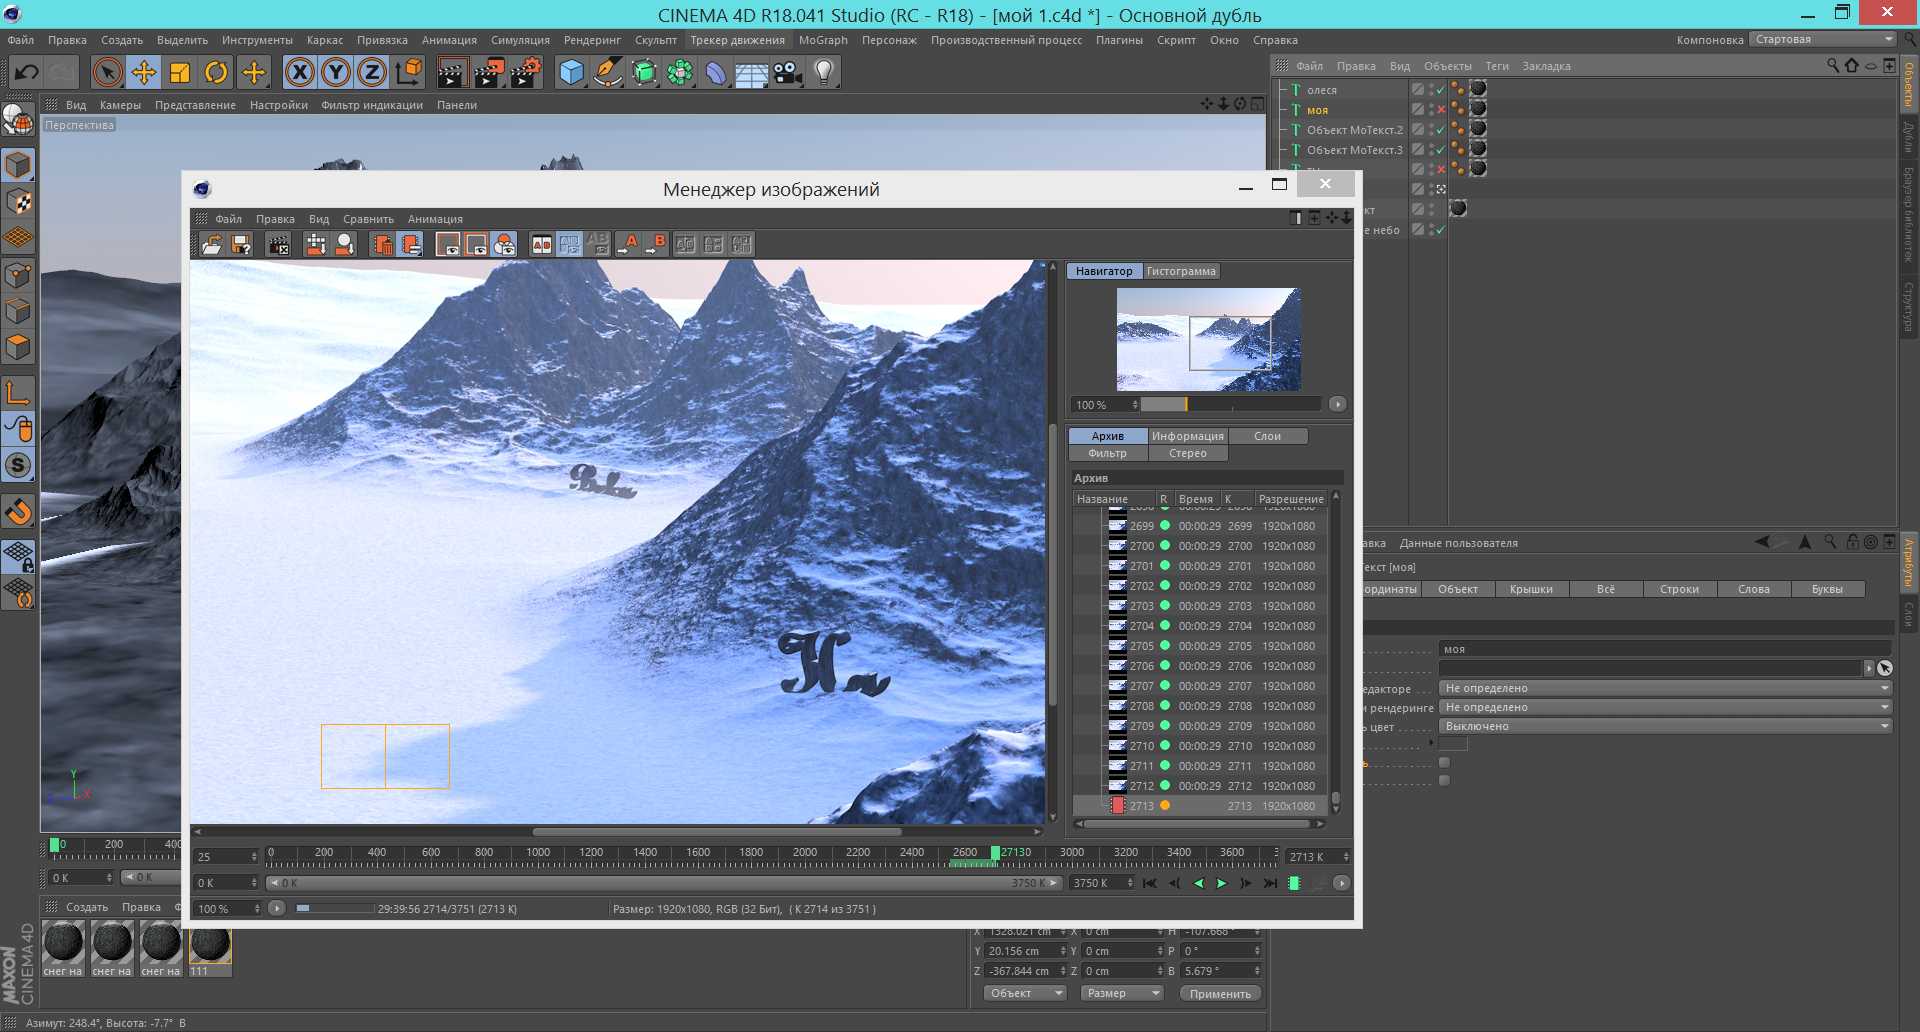This screenshot has height=1032, width=1920.
Task: Open the MoGraph menu
Action: (822, 40)
